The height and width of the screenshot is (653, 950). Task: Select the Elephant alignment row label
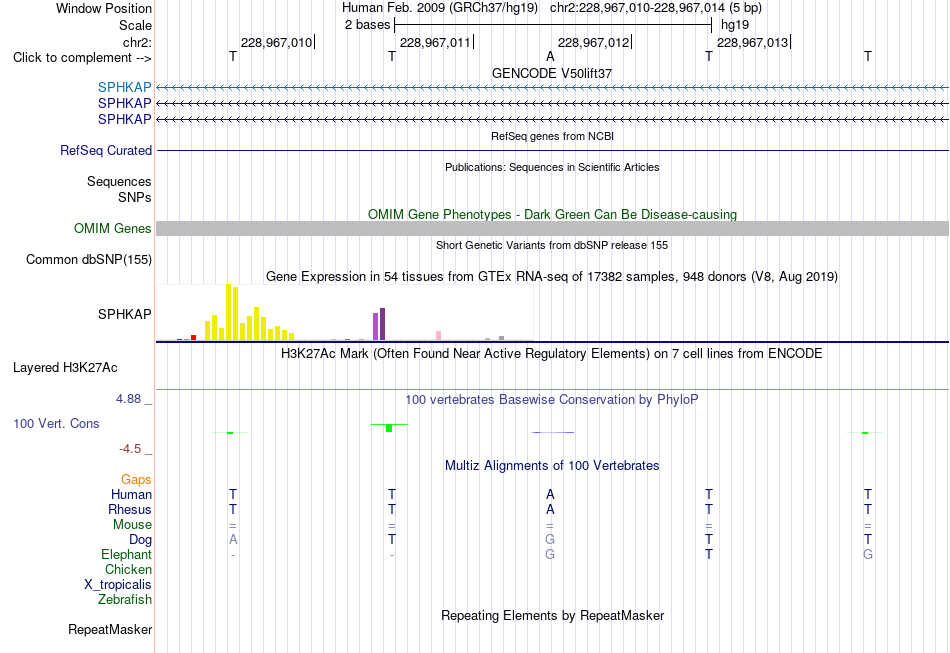click(126, 555)
